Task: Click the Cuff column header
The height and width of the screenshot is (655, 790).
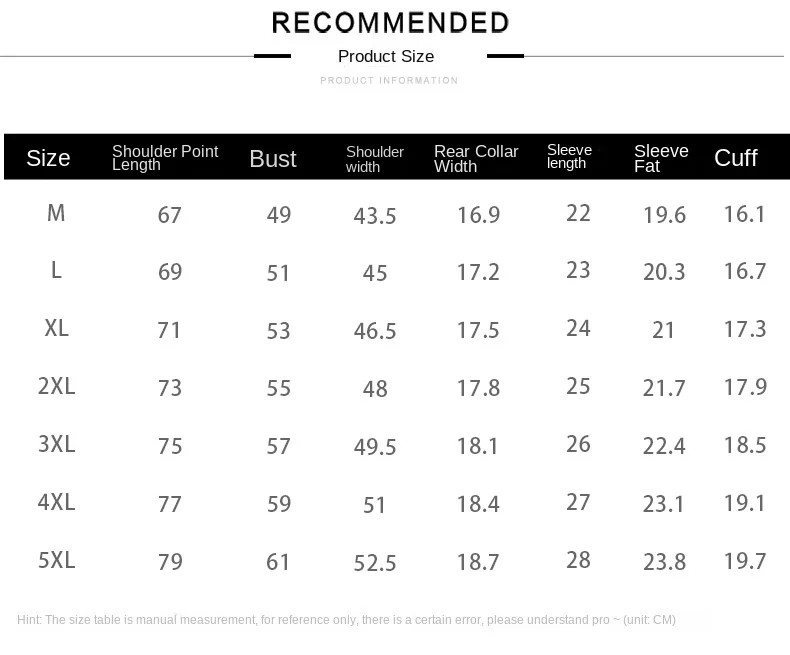Action: click(x=736, y=158)
